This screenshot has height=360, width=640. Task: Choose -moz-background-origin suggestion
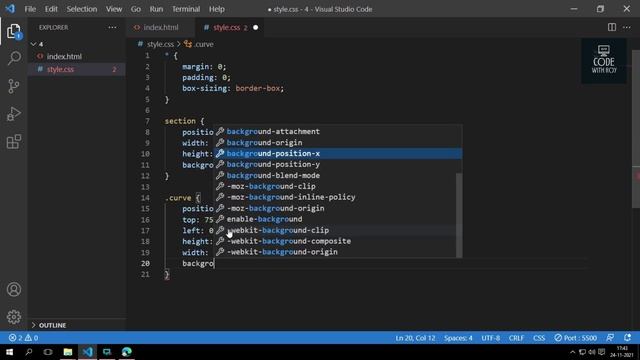(338, 208)
